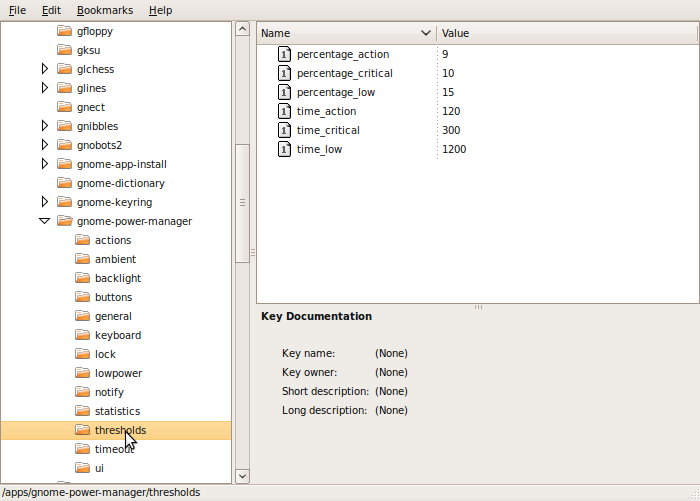
Task: Click the gnome-app-install folder icon
Action: pos(65,164)
